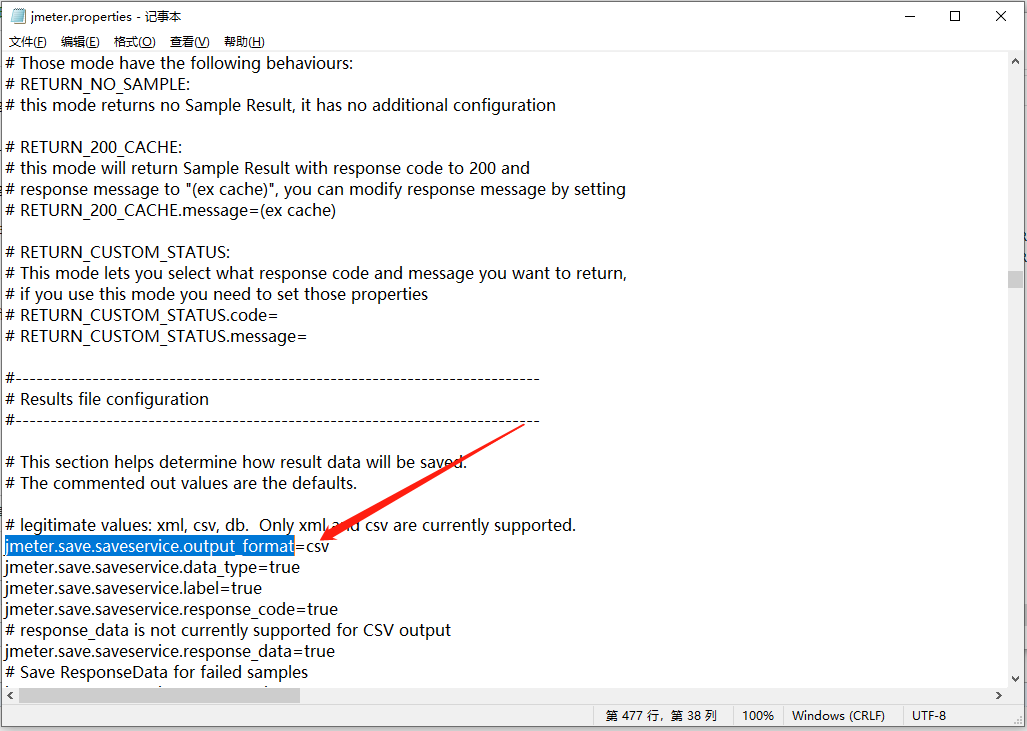Click '# Save ResponseData for failed samples' line
Screen dimensions: 1027x731
157,672
